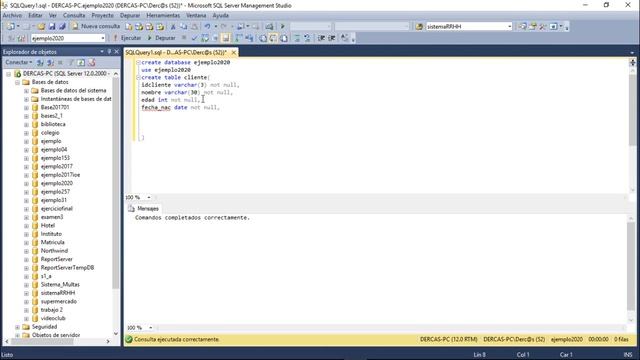Click the Depurar button in toolbar
This screenshot has width=640, height=360.
click(x=161, y=38)
